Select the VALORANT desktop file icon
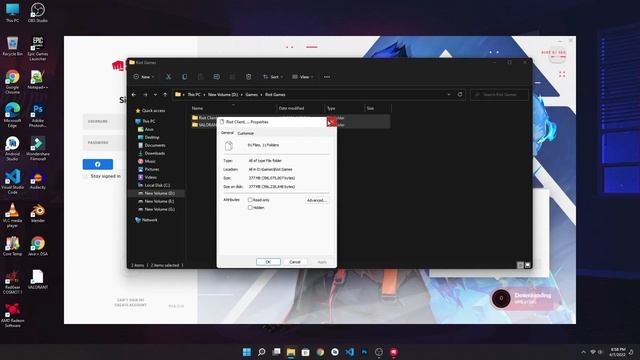 [38, 279]
